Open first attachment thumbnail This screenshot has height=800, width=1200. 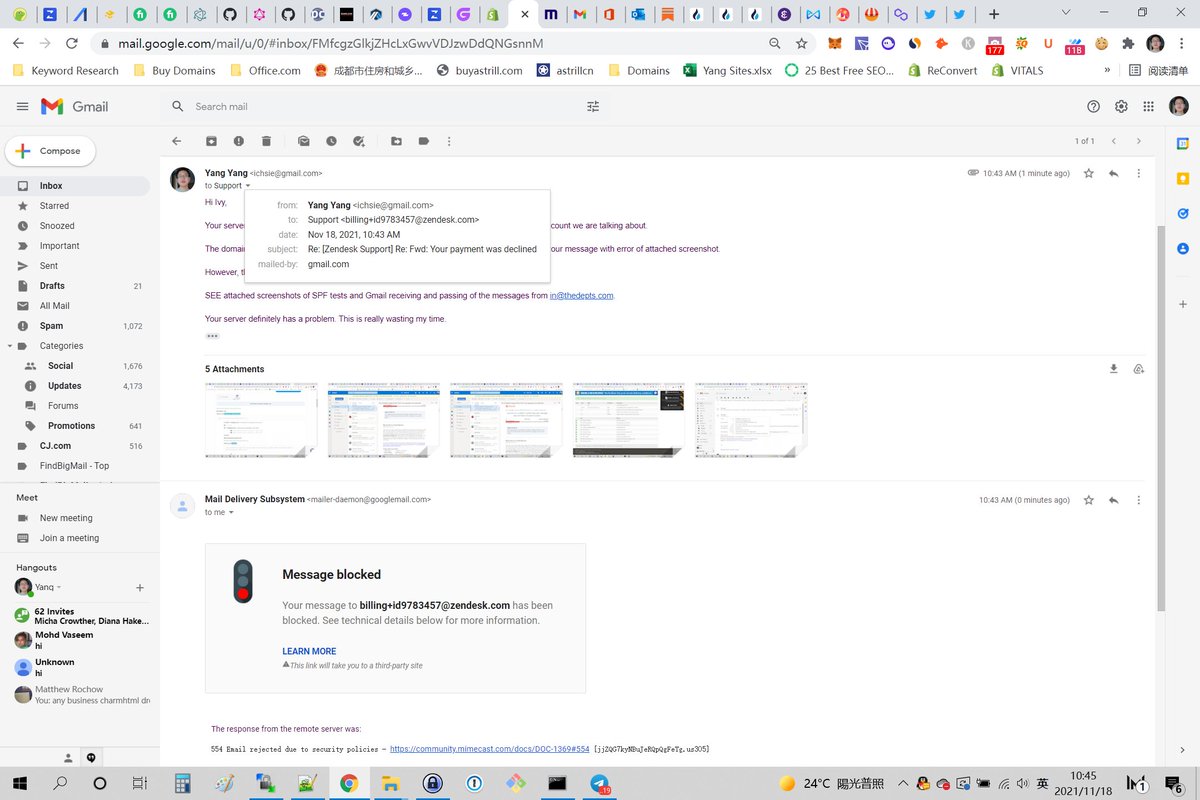coord(261,419)
